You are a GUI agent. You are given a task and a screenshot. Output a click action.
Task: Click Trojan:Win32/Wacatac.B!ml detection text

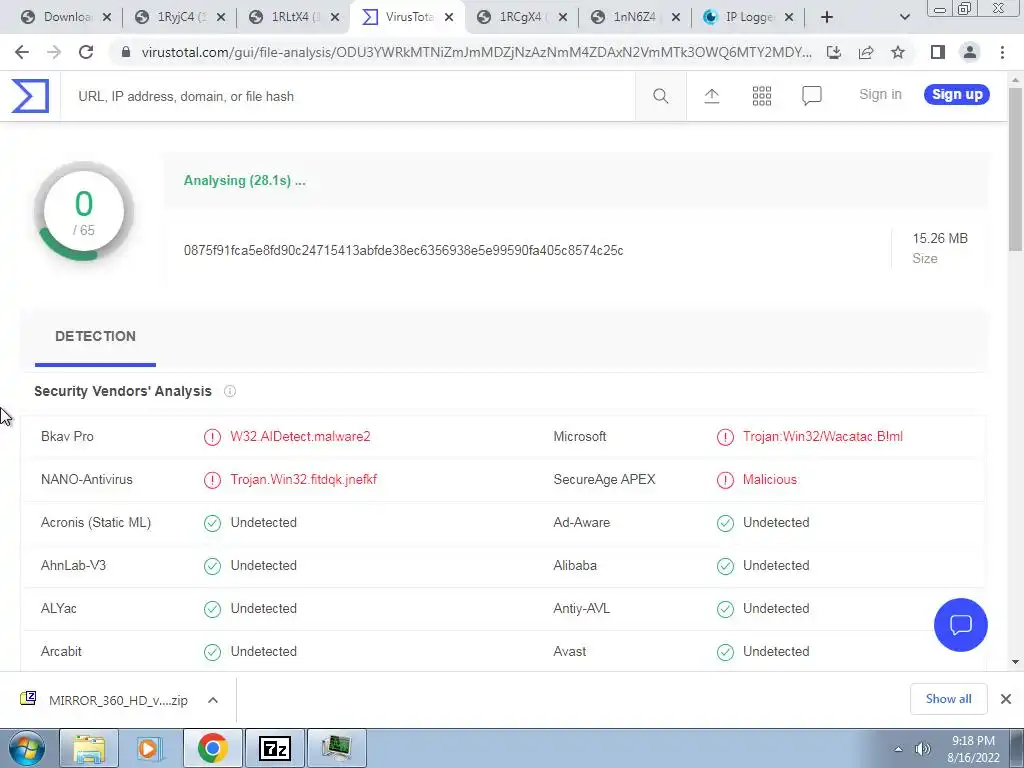coord(823,437)
